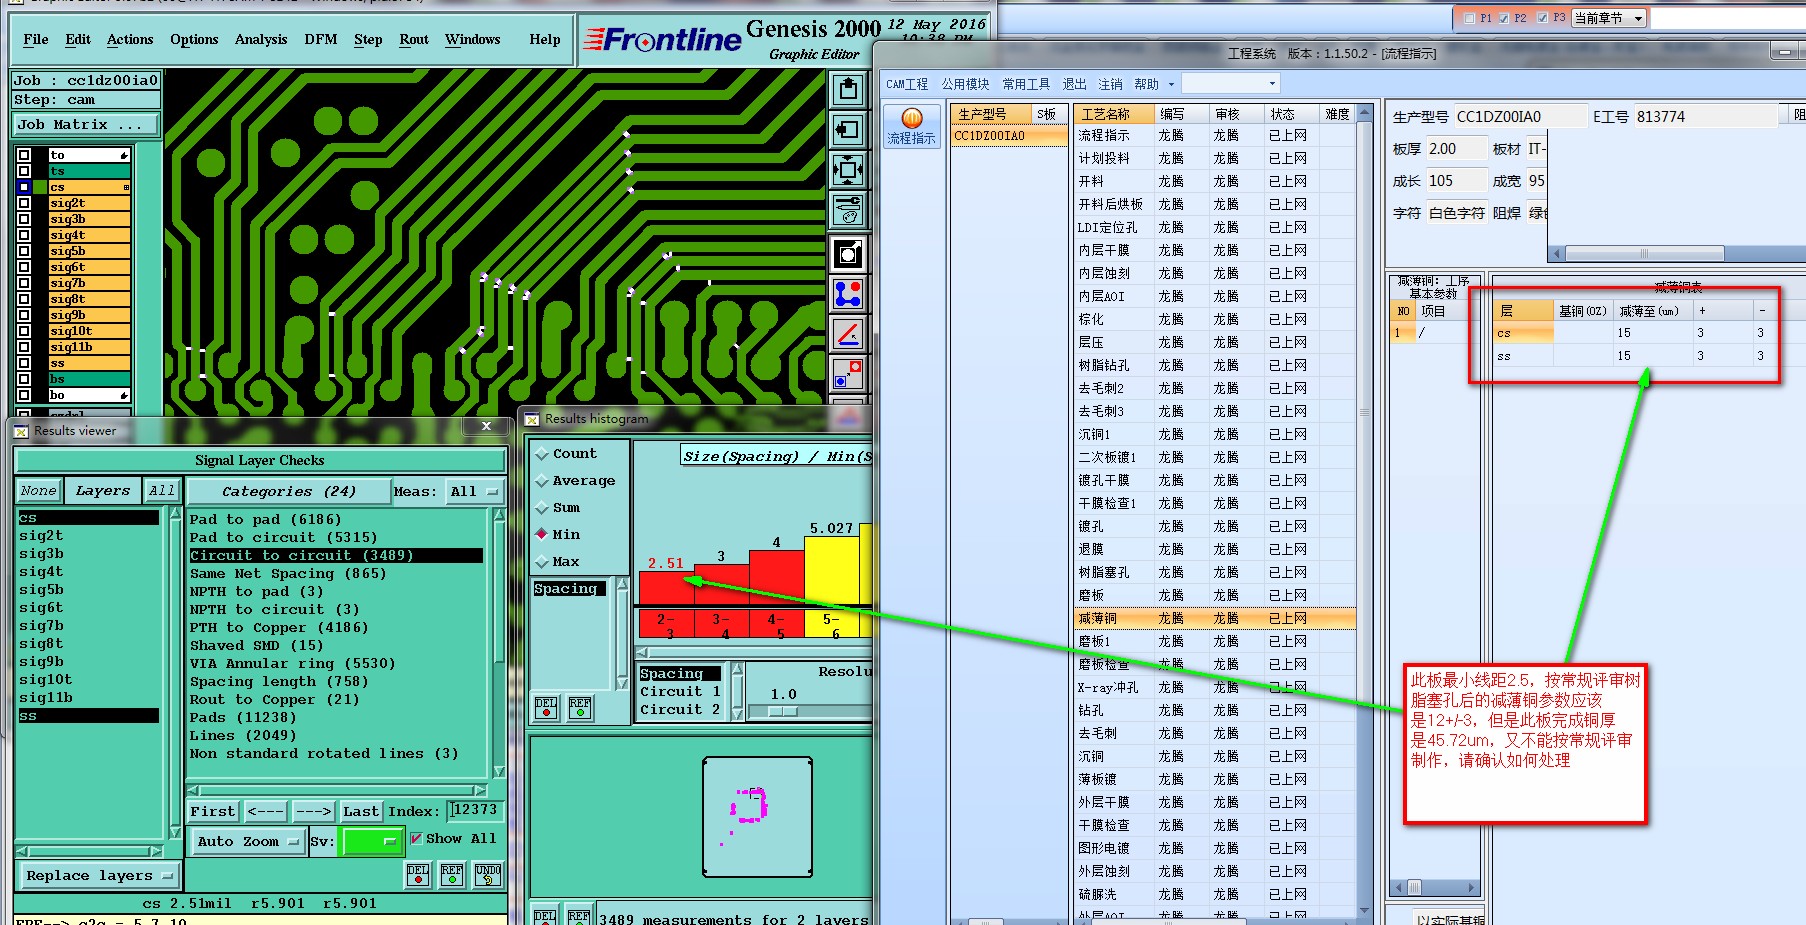
Task: Click REF icon under histogram Spacing list
Action: (x=580, y=707)
